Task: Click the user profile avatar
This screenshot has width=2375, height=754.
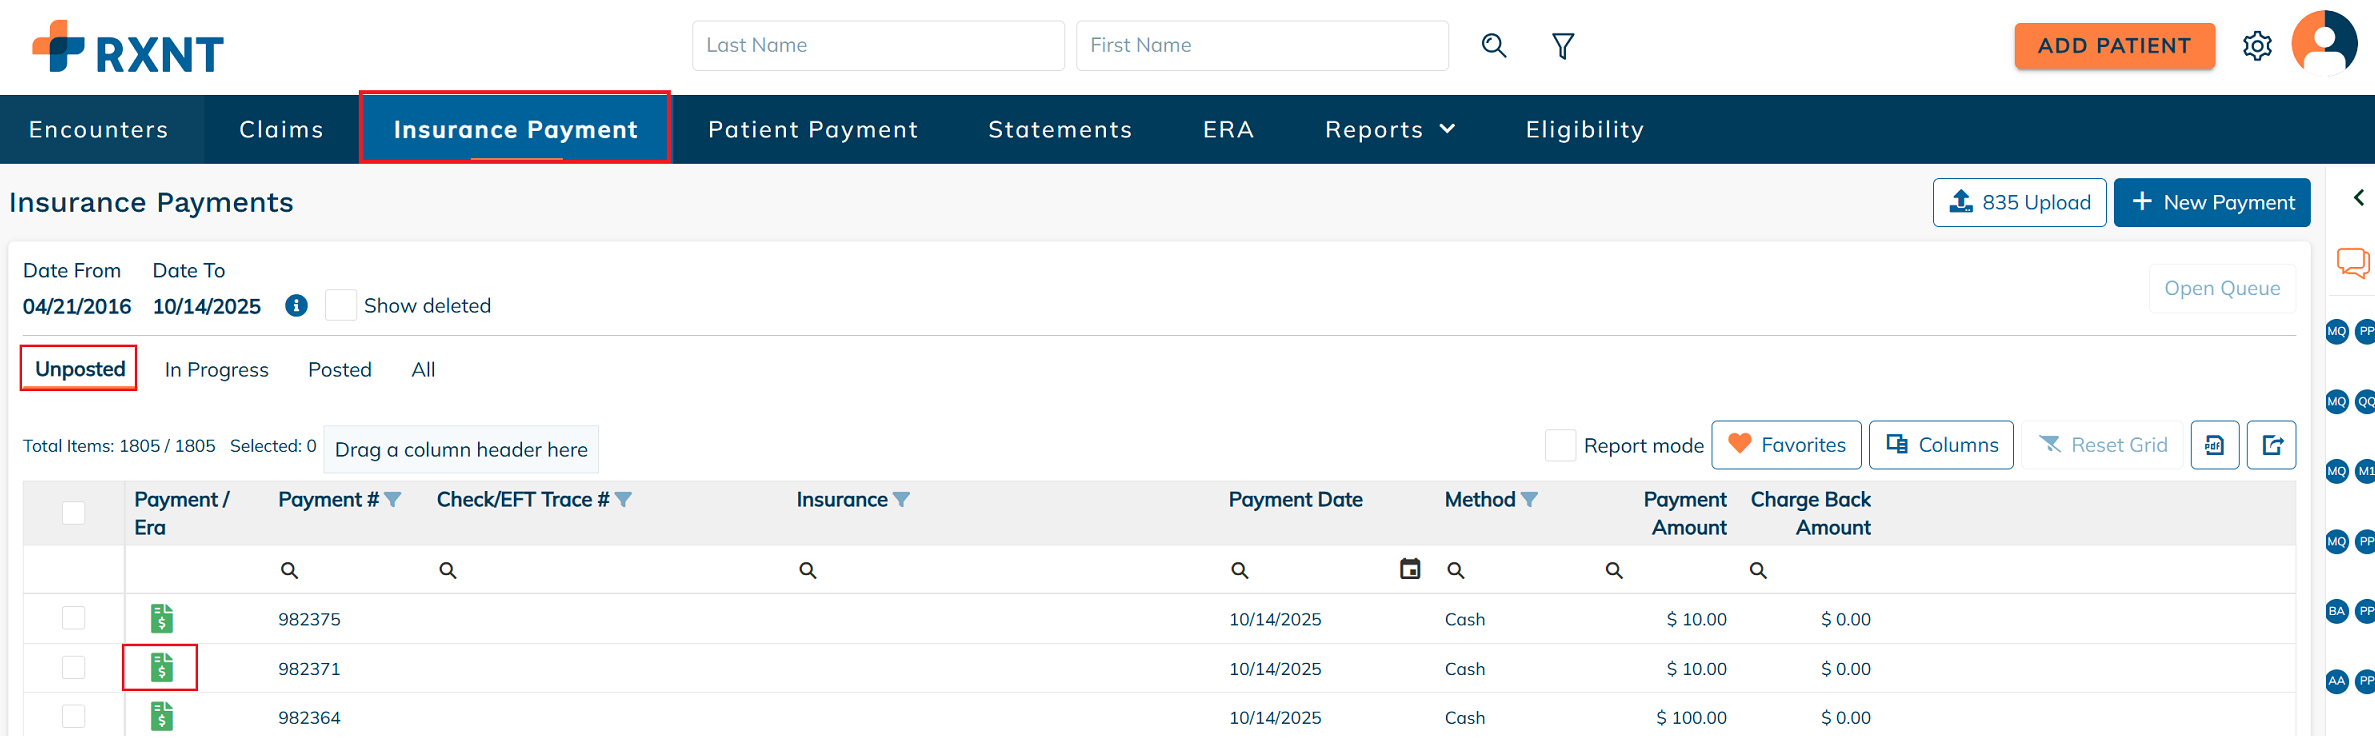Action: 2323,44
